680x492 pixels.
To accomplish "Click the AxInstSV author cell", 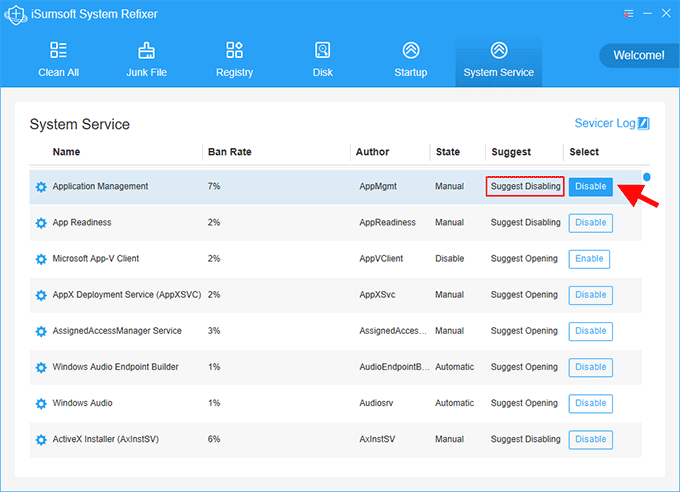I will [x=377, y=439].
